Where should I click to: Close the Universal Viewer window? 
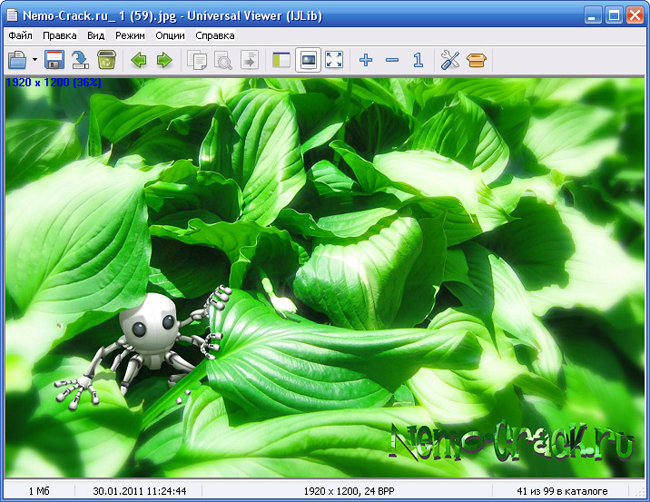635,15
